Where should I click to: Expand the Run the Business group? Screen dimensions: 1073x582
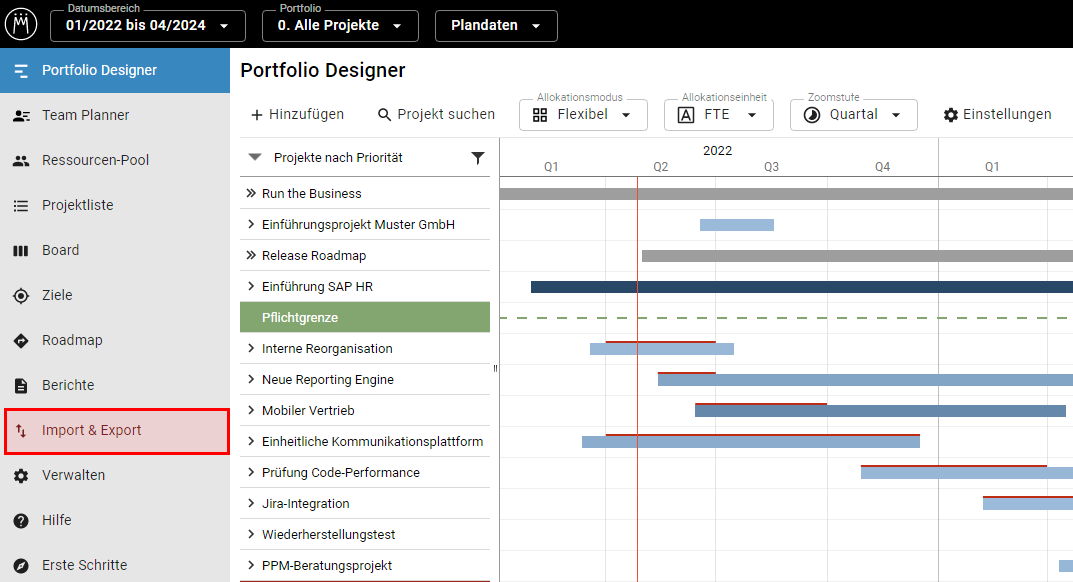pyautogui.click(x=252, y=194)
